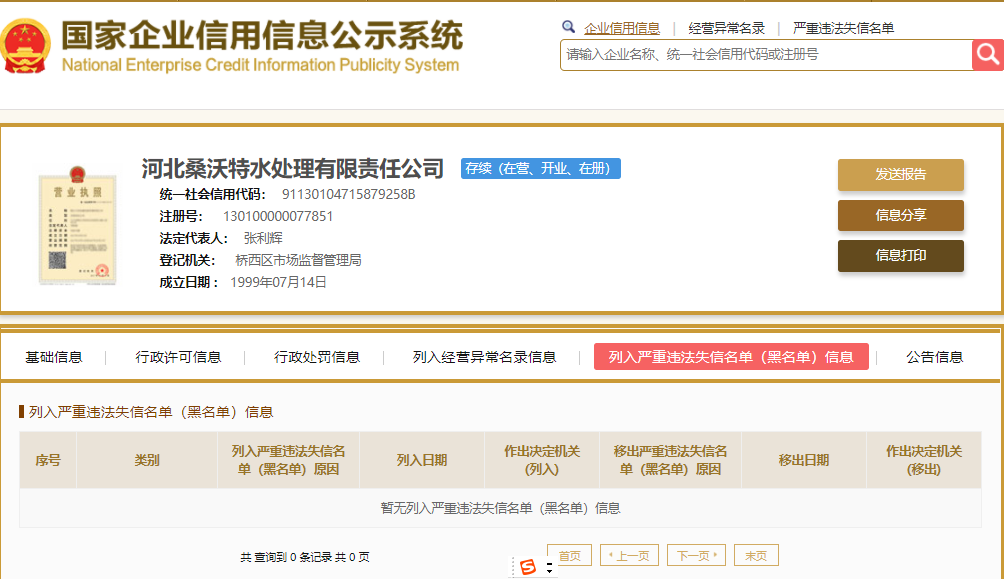Image resolution: width=1004 pixels, height=579 pixels.
Task: Click the 下一页 next page button
Action: point(697,555)
